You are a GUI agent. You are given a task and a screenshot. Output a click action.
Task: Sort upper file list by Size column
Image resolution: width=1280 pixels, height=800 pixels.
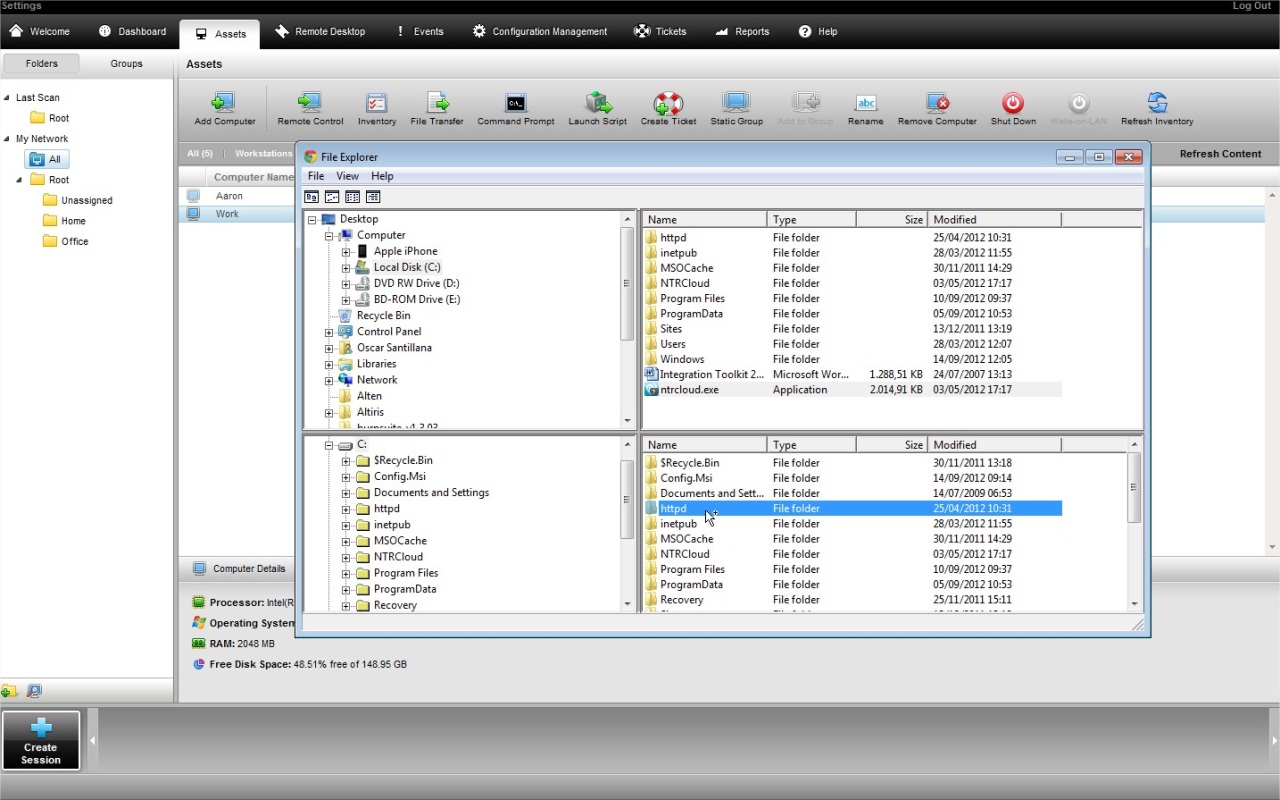click(x=892, y=219)
